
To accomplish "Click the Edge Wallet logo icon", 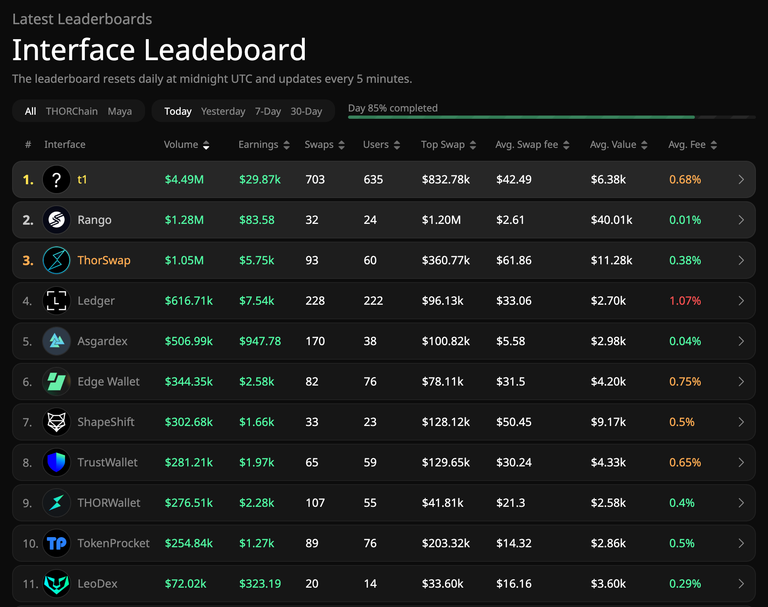I will [x=56, y=381].
